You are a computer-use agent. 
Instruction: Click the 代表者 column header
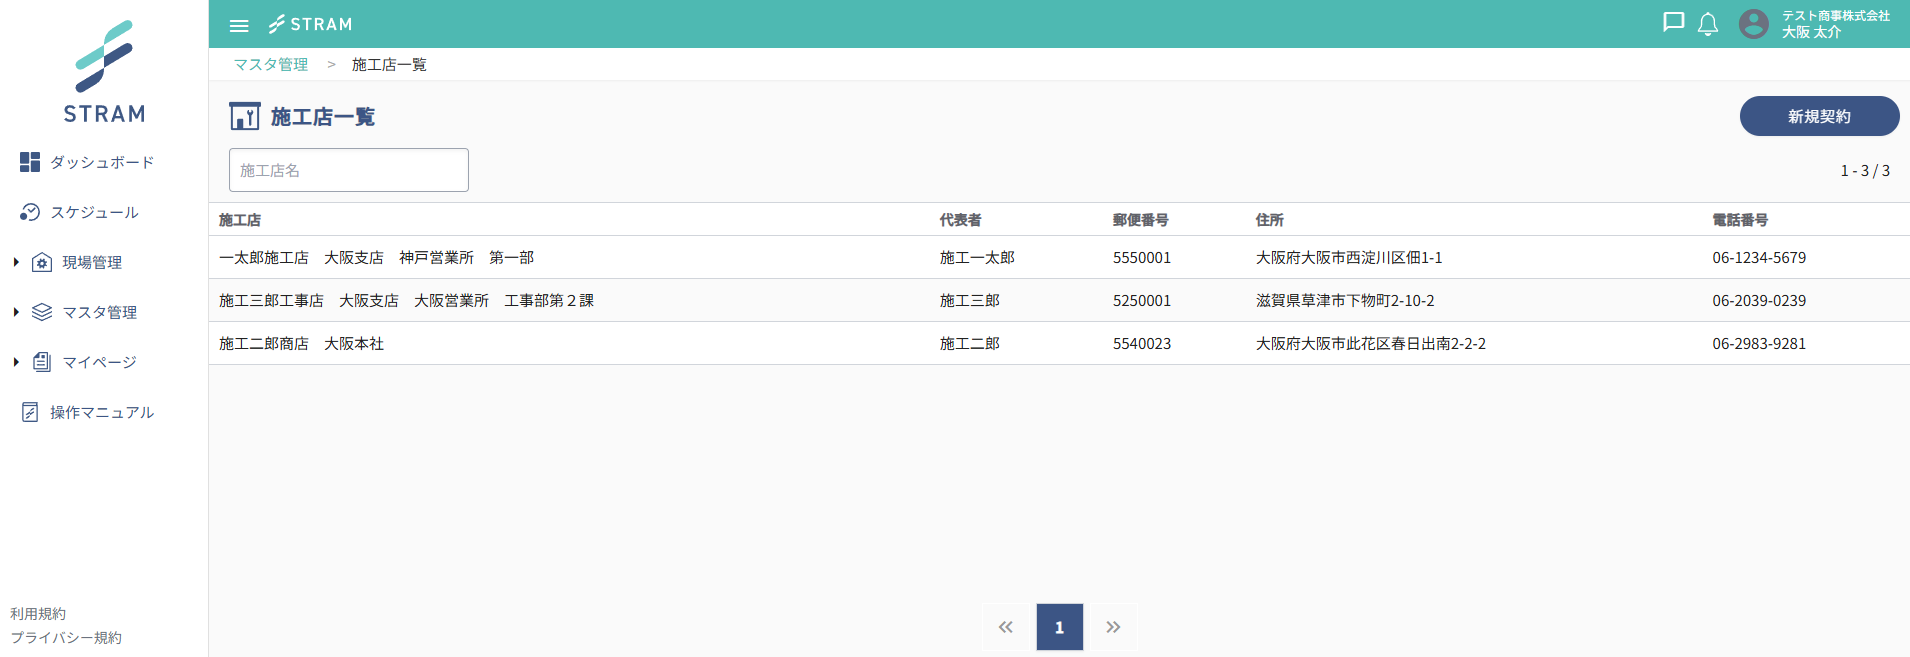[x=960, y=220]
